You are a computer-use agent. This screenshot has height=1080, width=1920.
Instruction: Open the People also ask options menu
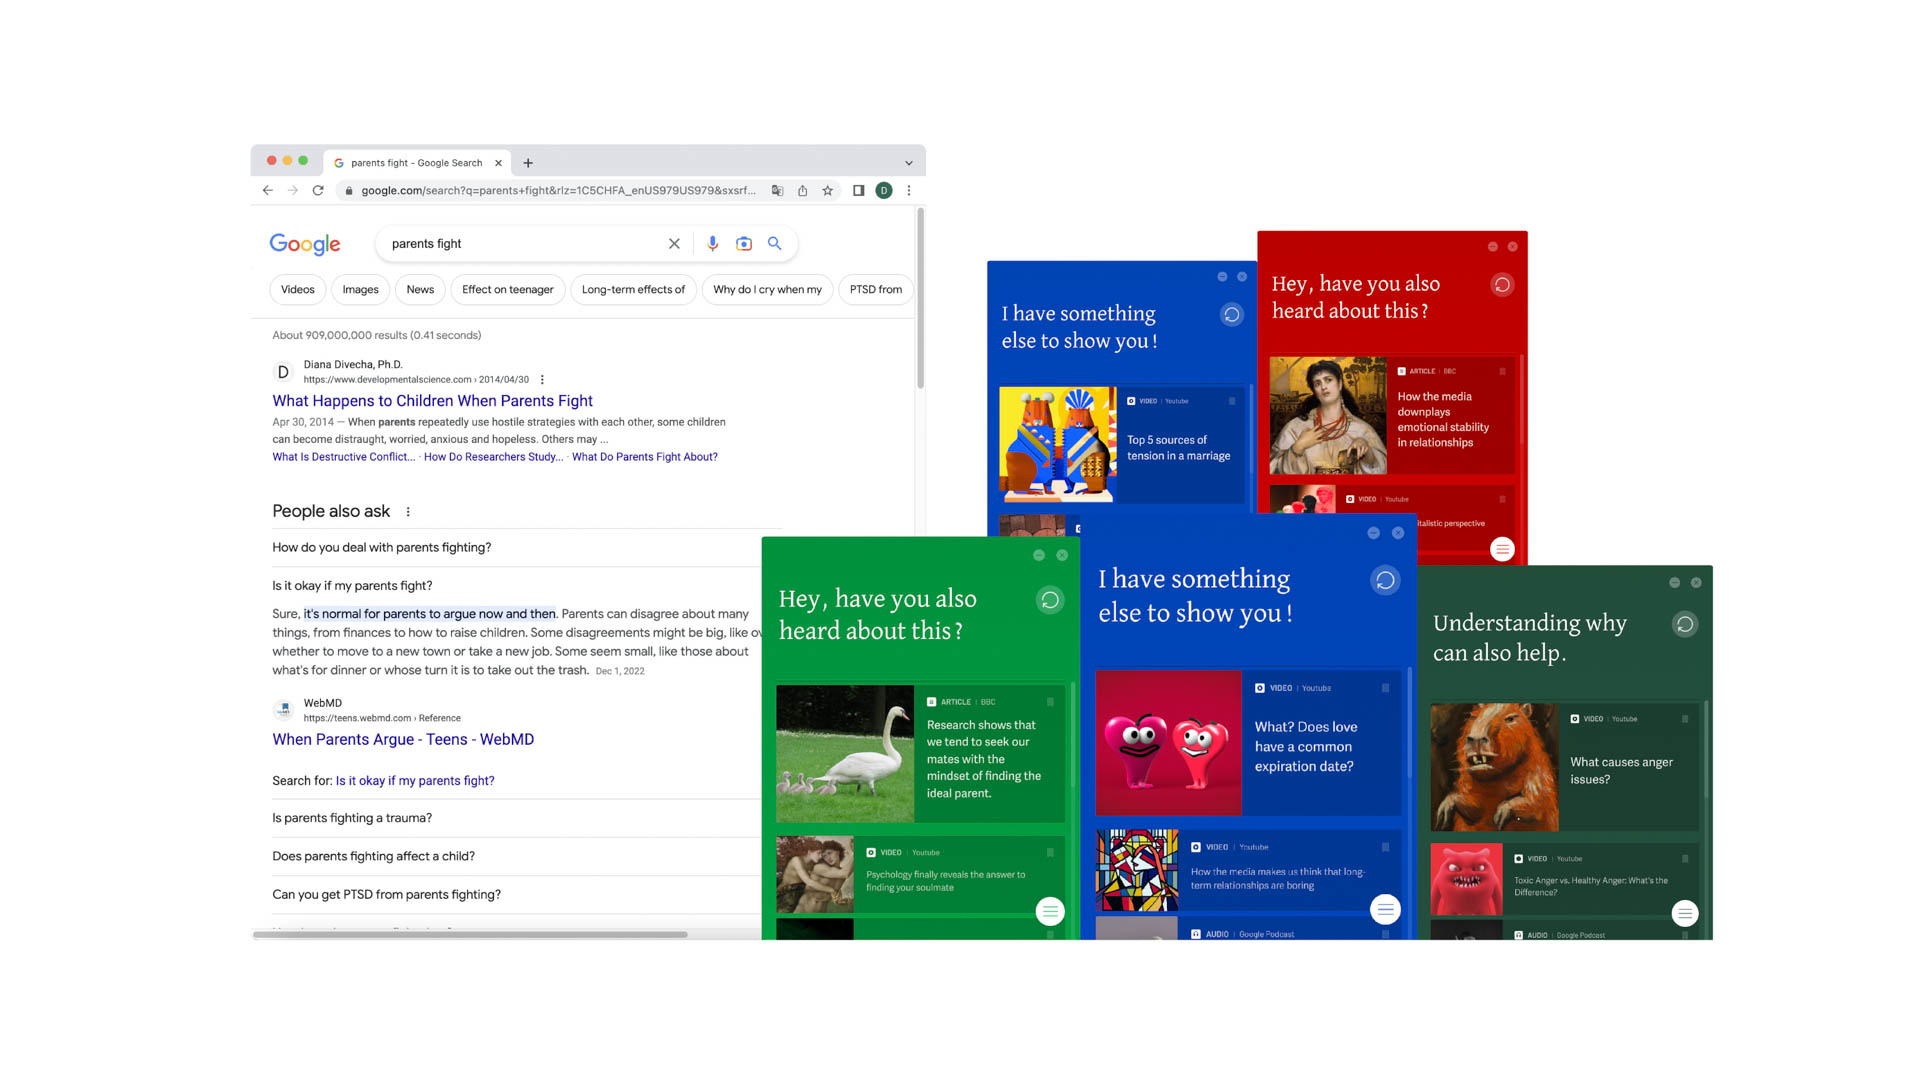pos(408,511)
